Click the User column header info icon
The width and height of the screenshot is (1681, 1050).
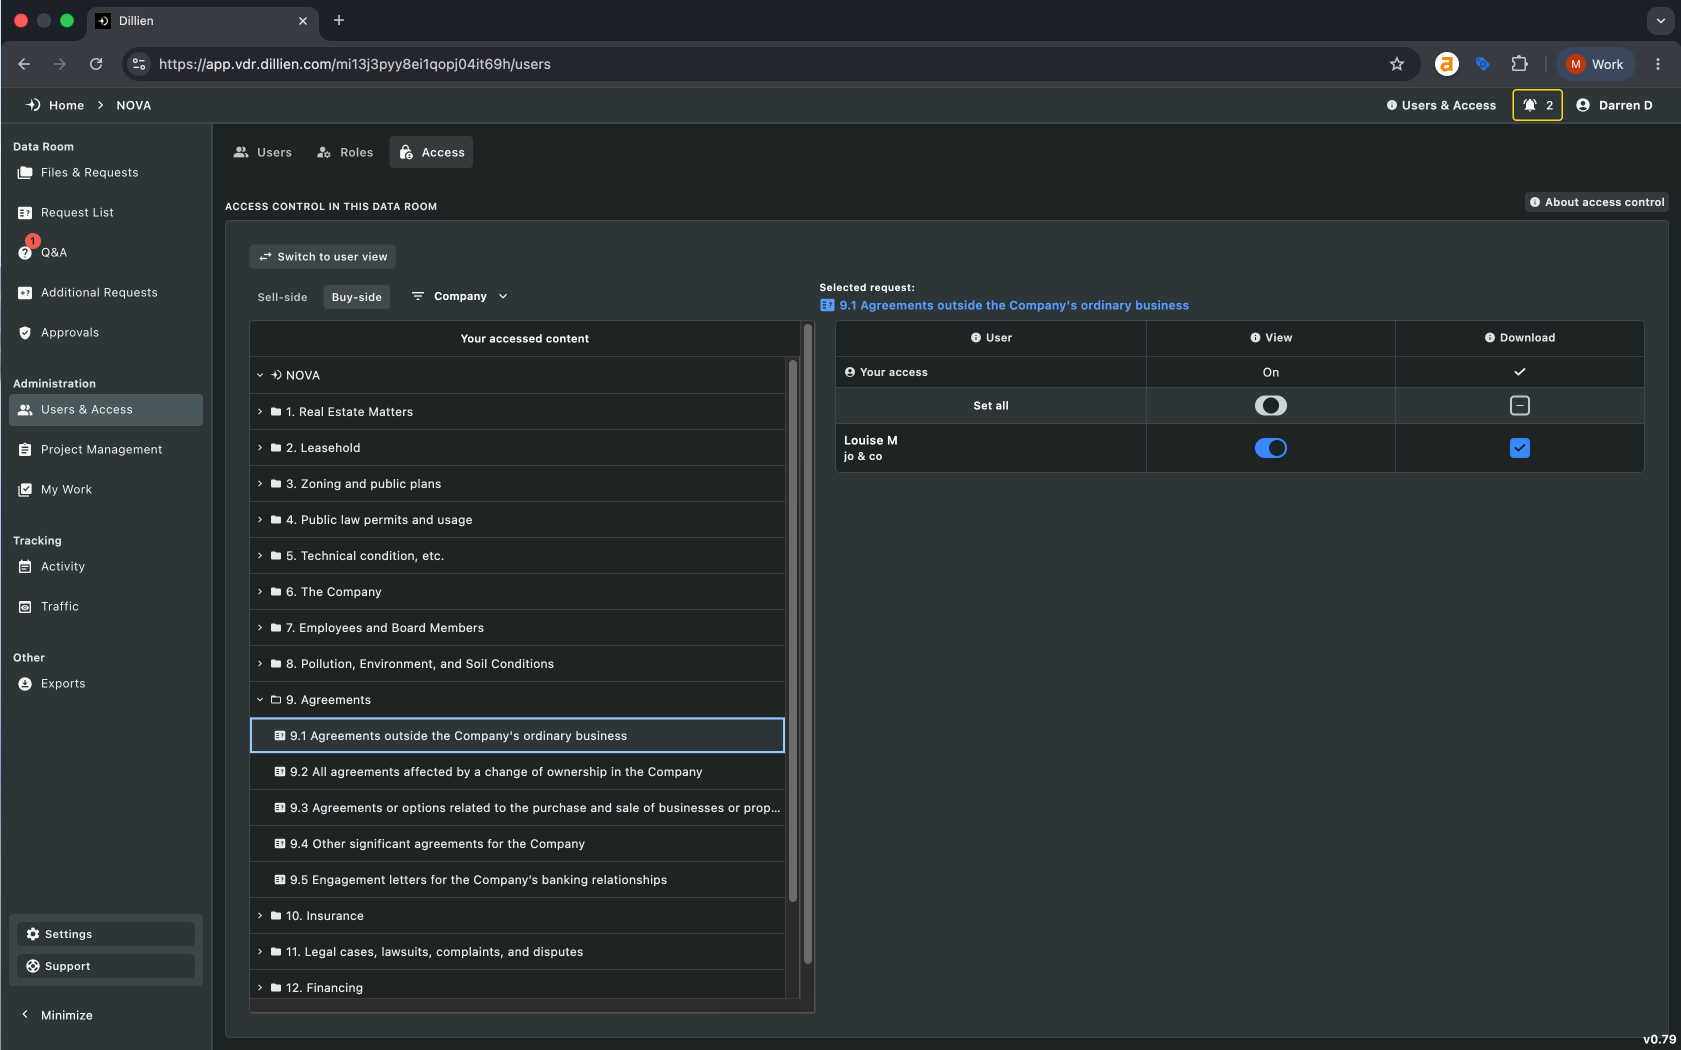tap(976, 338)
